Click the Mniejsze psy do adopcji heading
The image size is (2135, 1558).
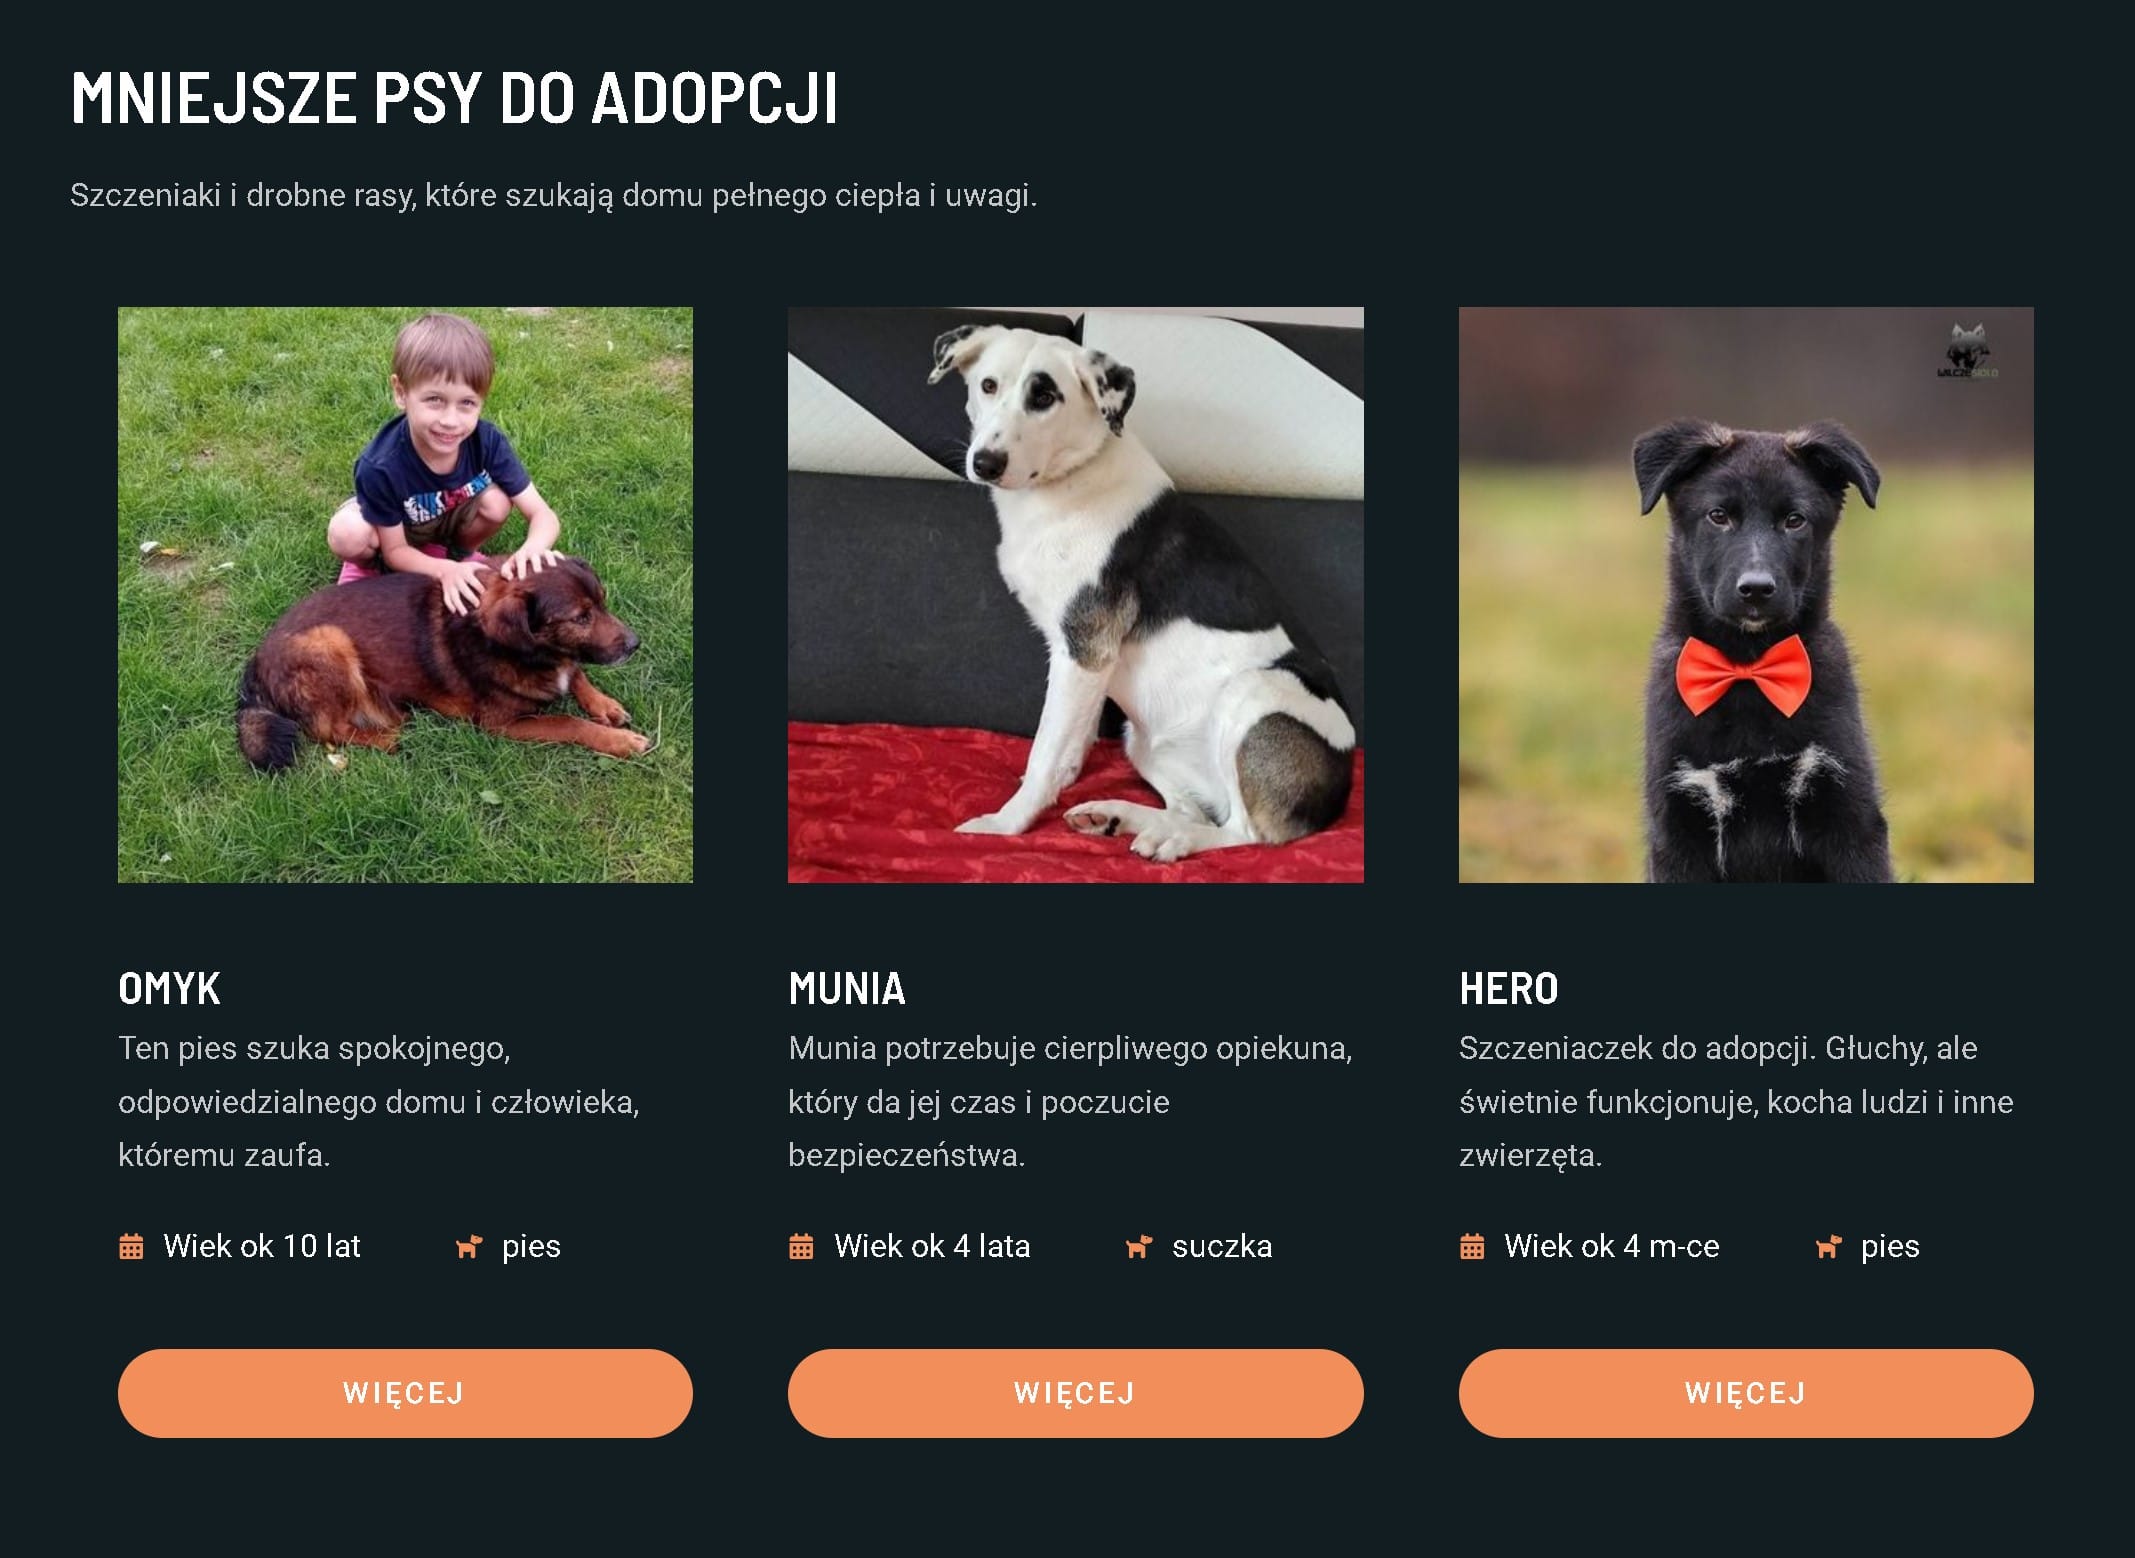tap(454, 98)
